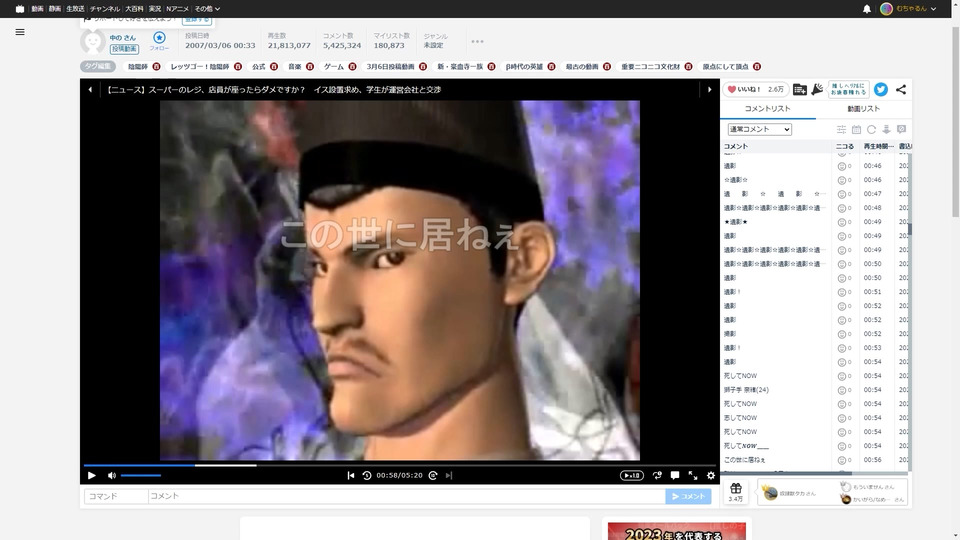The height and width of the screenshot is (540, 960).
Task: Switch to the コメントリスト tab
Action: (x=767, y=109)
